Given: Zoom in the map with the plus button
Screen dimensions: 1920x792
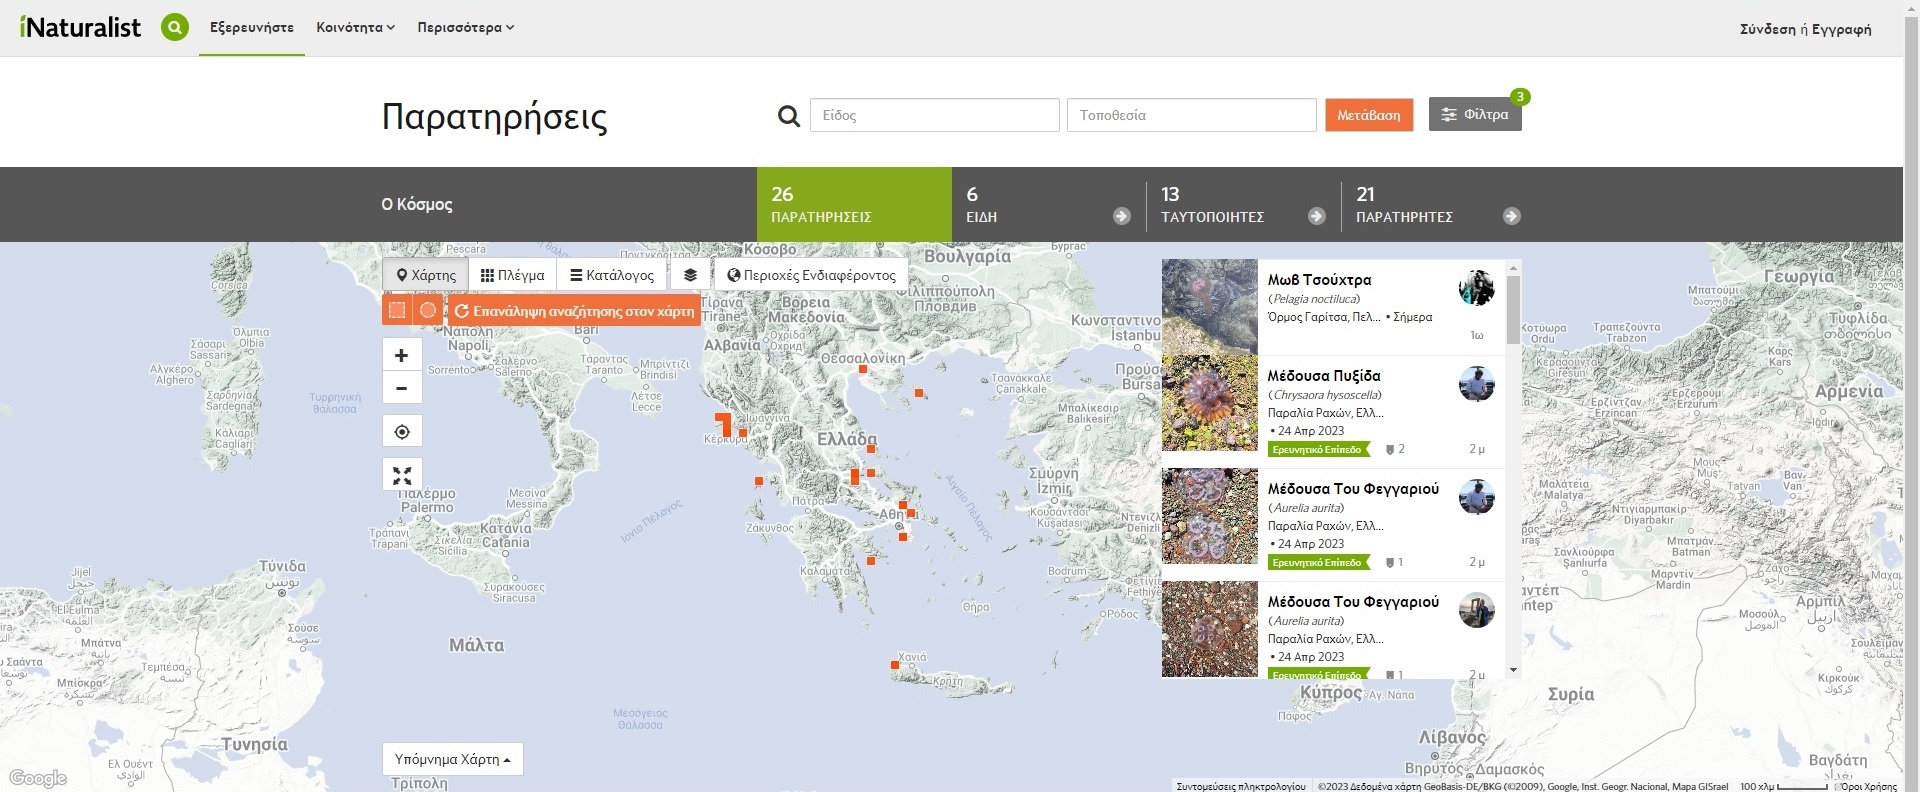Looking at the screenshot, I should pos(402,355).
